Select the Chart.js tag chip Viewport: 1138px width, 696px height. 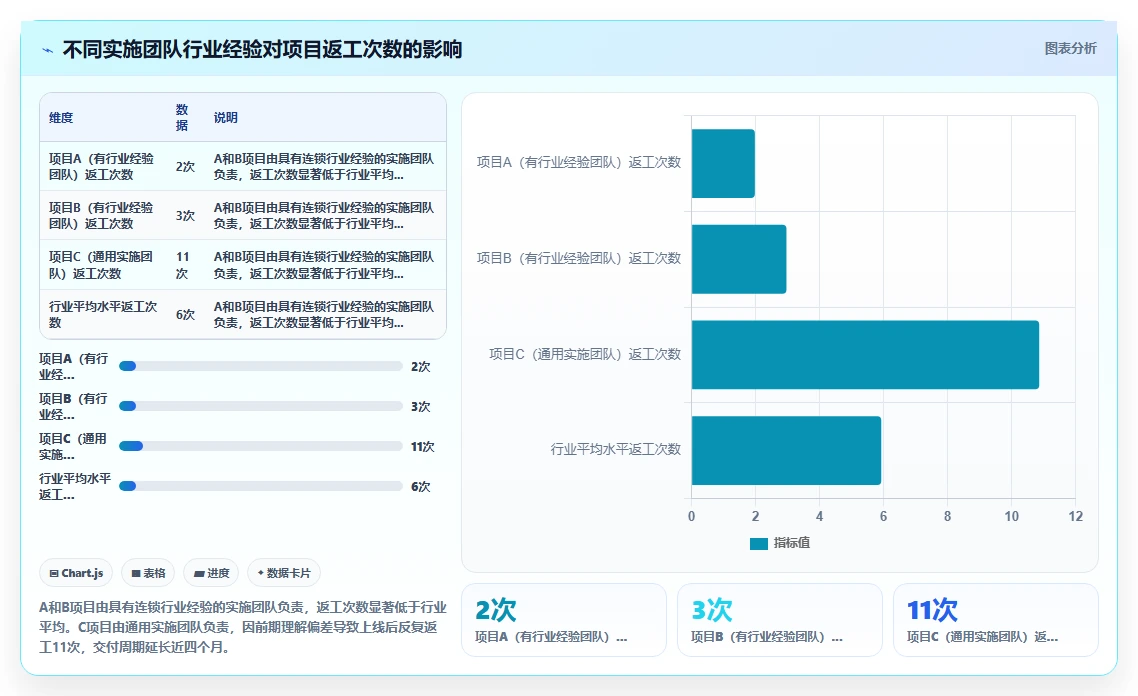point(76,573)
